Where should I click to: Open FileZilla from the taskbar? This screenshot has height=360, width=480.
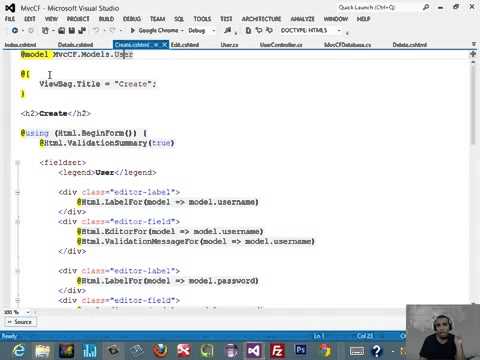(277, 351)
